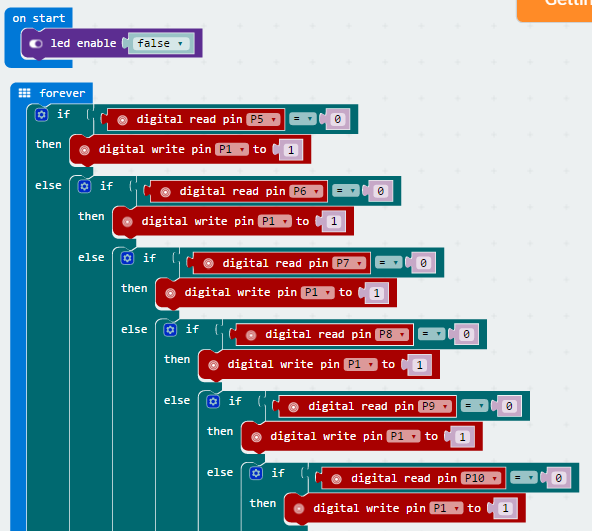Open the led enable false dropdown
This screenshot has width=592, height=531.
click(x=161, y=43)
